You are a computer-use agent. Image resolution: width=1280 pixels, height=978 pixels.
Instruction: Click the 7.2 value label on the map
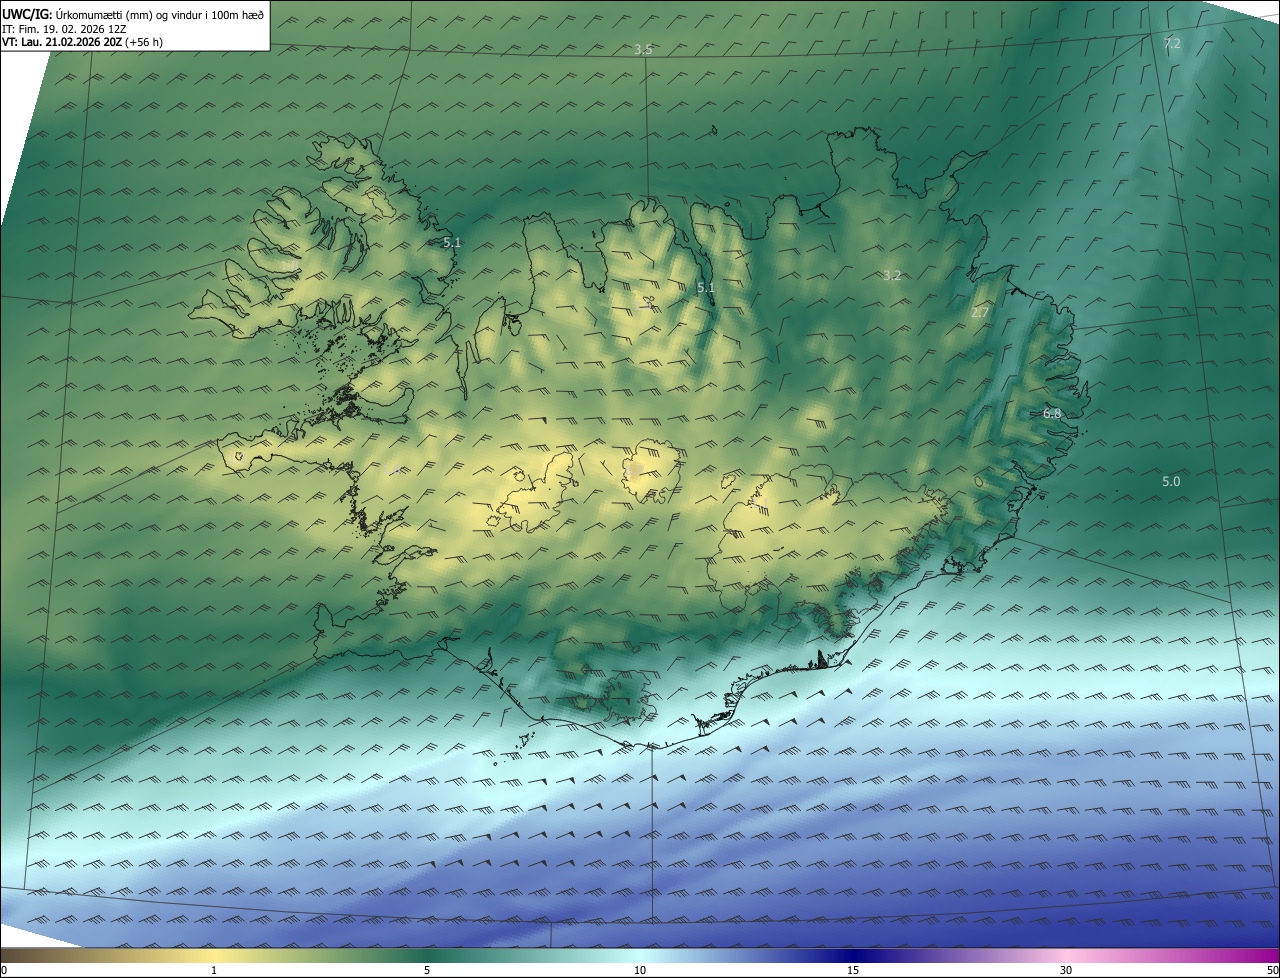[x=1172, y=43]
